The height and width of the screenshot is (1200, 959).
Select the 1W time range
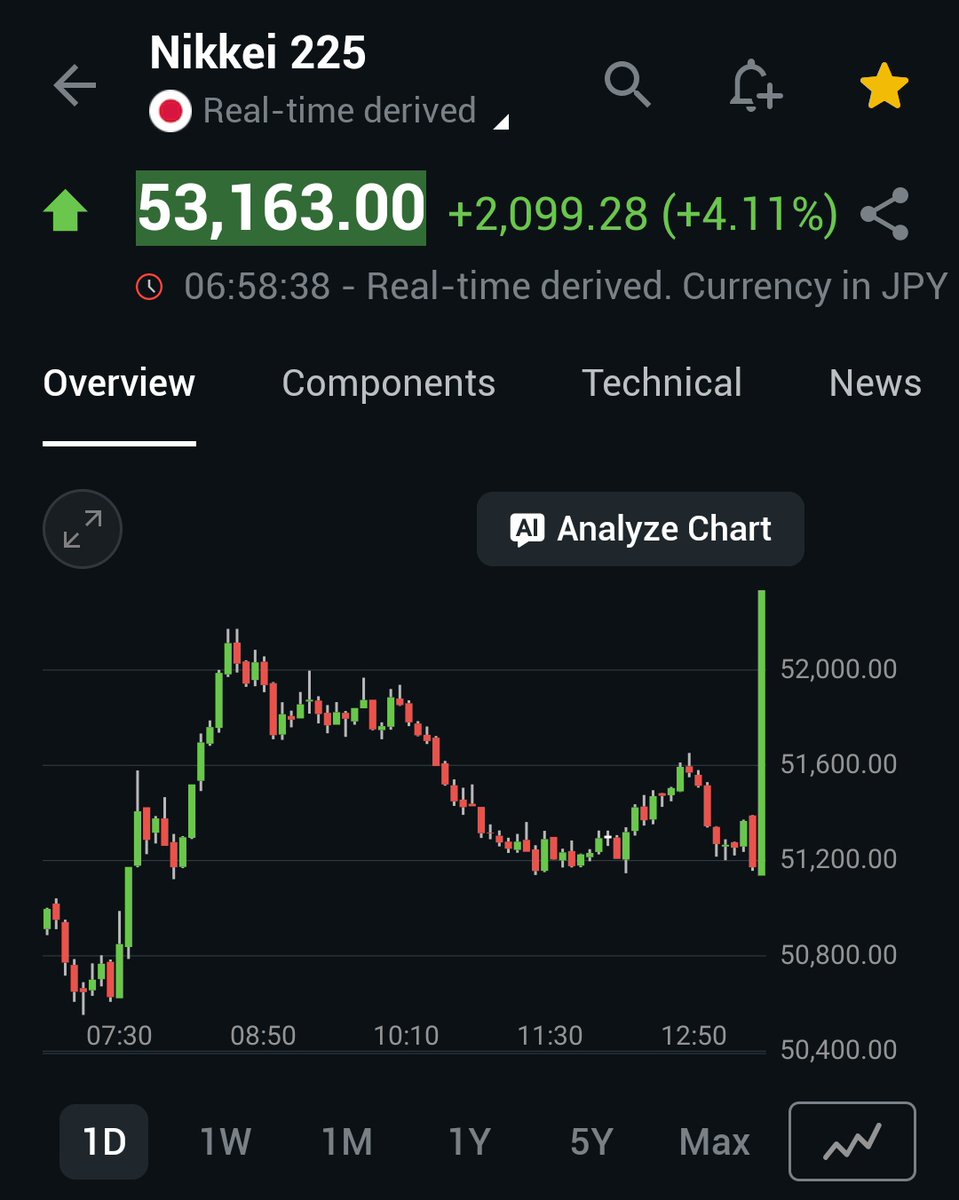(x=225, y=1141)
